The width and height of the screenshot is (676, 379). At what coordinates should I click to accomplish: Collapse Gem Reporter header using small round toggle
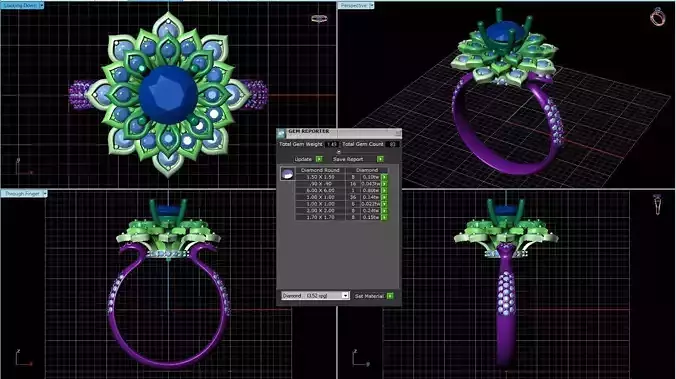click(x=338, y=152)
